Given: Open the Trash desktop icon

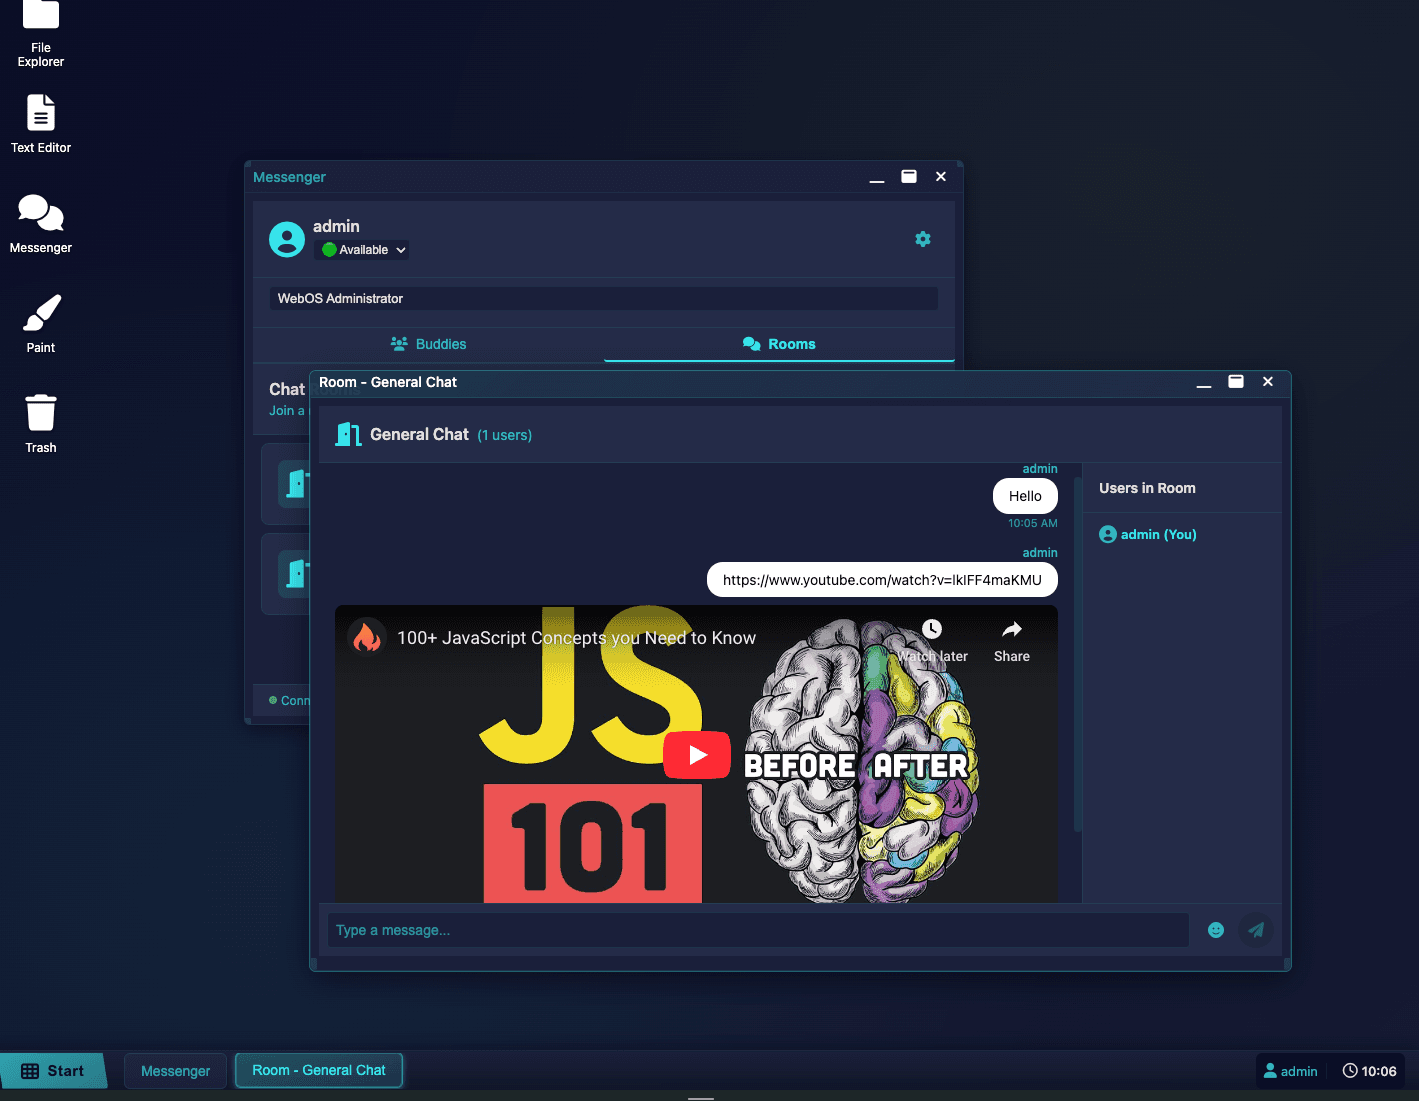Looking at the screenshot, I should coord(41,424).
